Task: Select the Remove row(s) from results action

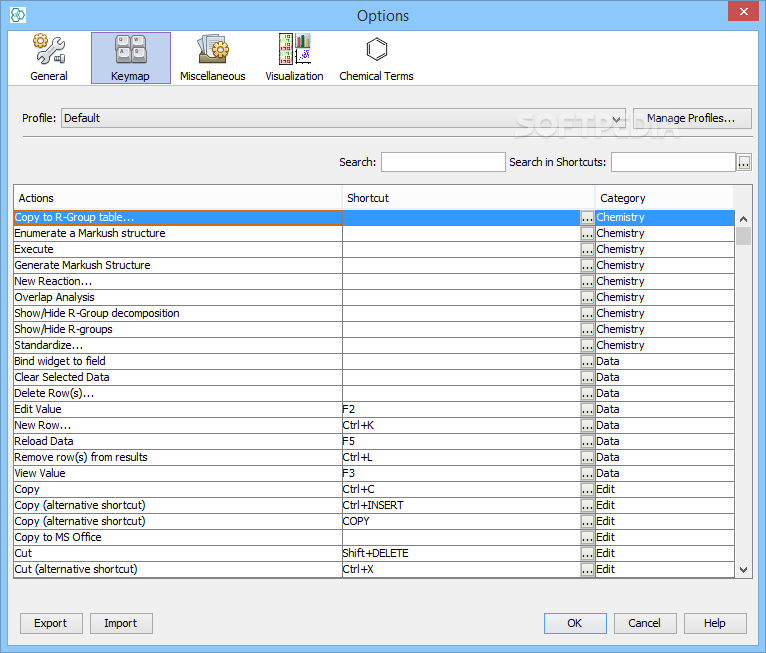Action: (x=178, y=458)
